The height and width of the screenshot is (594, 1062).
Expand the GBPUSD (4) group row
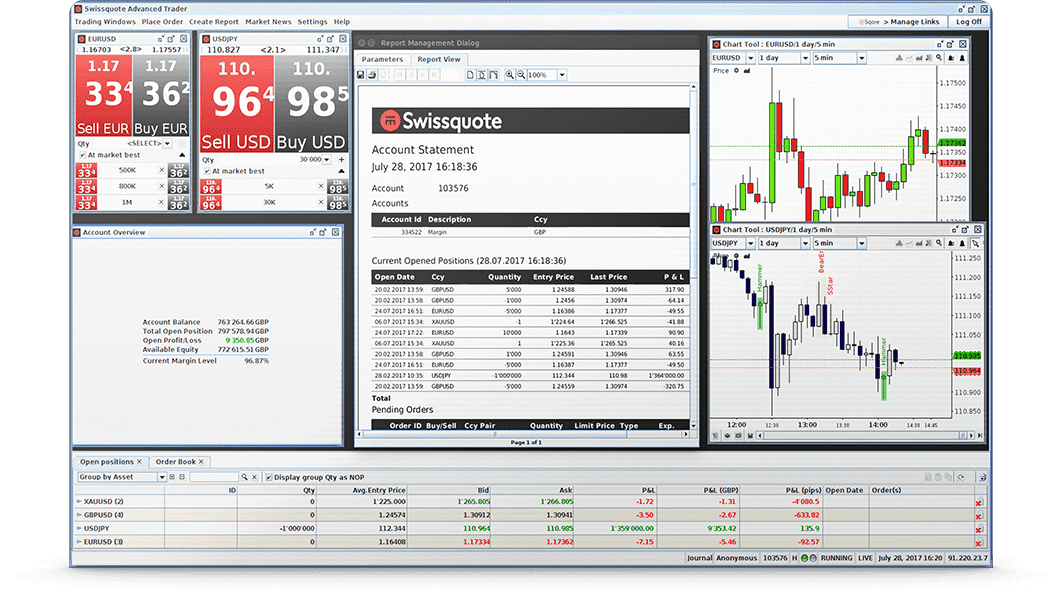point(79,515)
